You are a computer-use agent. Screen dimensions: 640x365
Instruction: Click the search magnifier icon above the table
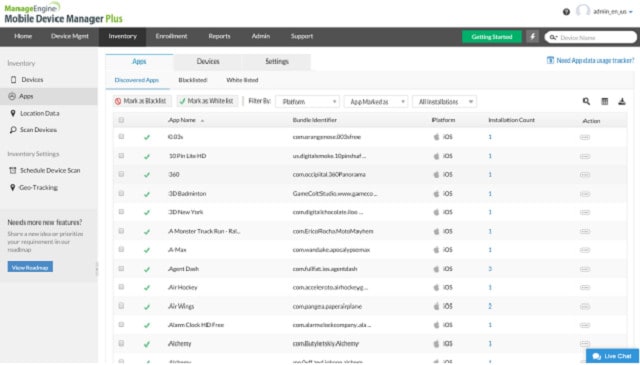pyautogui.click(x=586, y=101)
